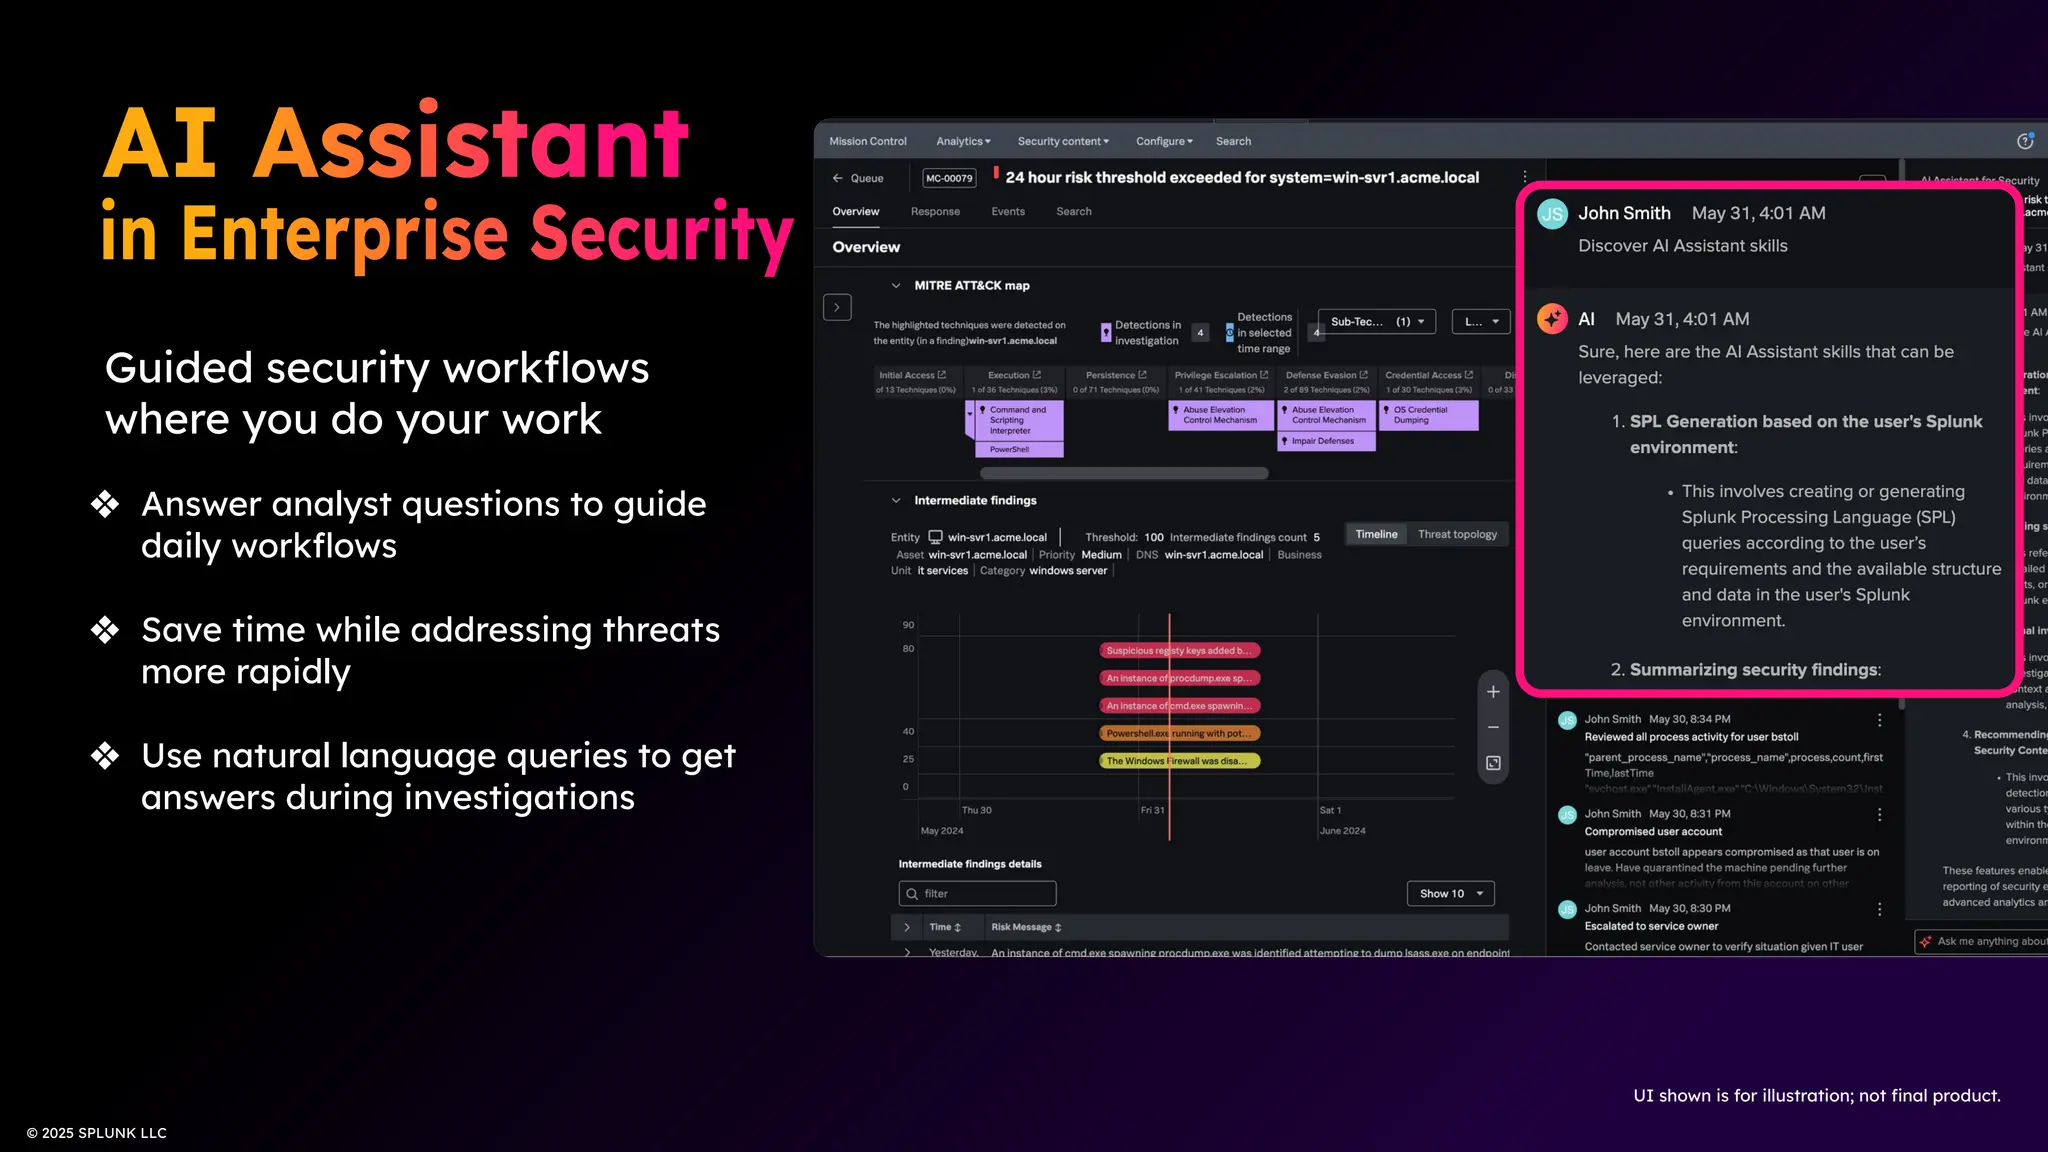The width and height of the screenshot is (2048, 1152).
Task: Open the Credential Access external link icon
Action: pos(1469,375)
